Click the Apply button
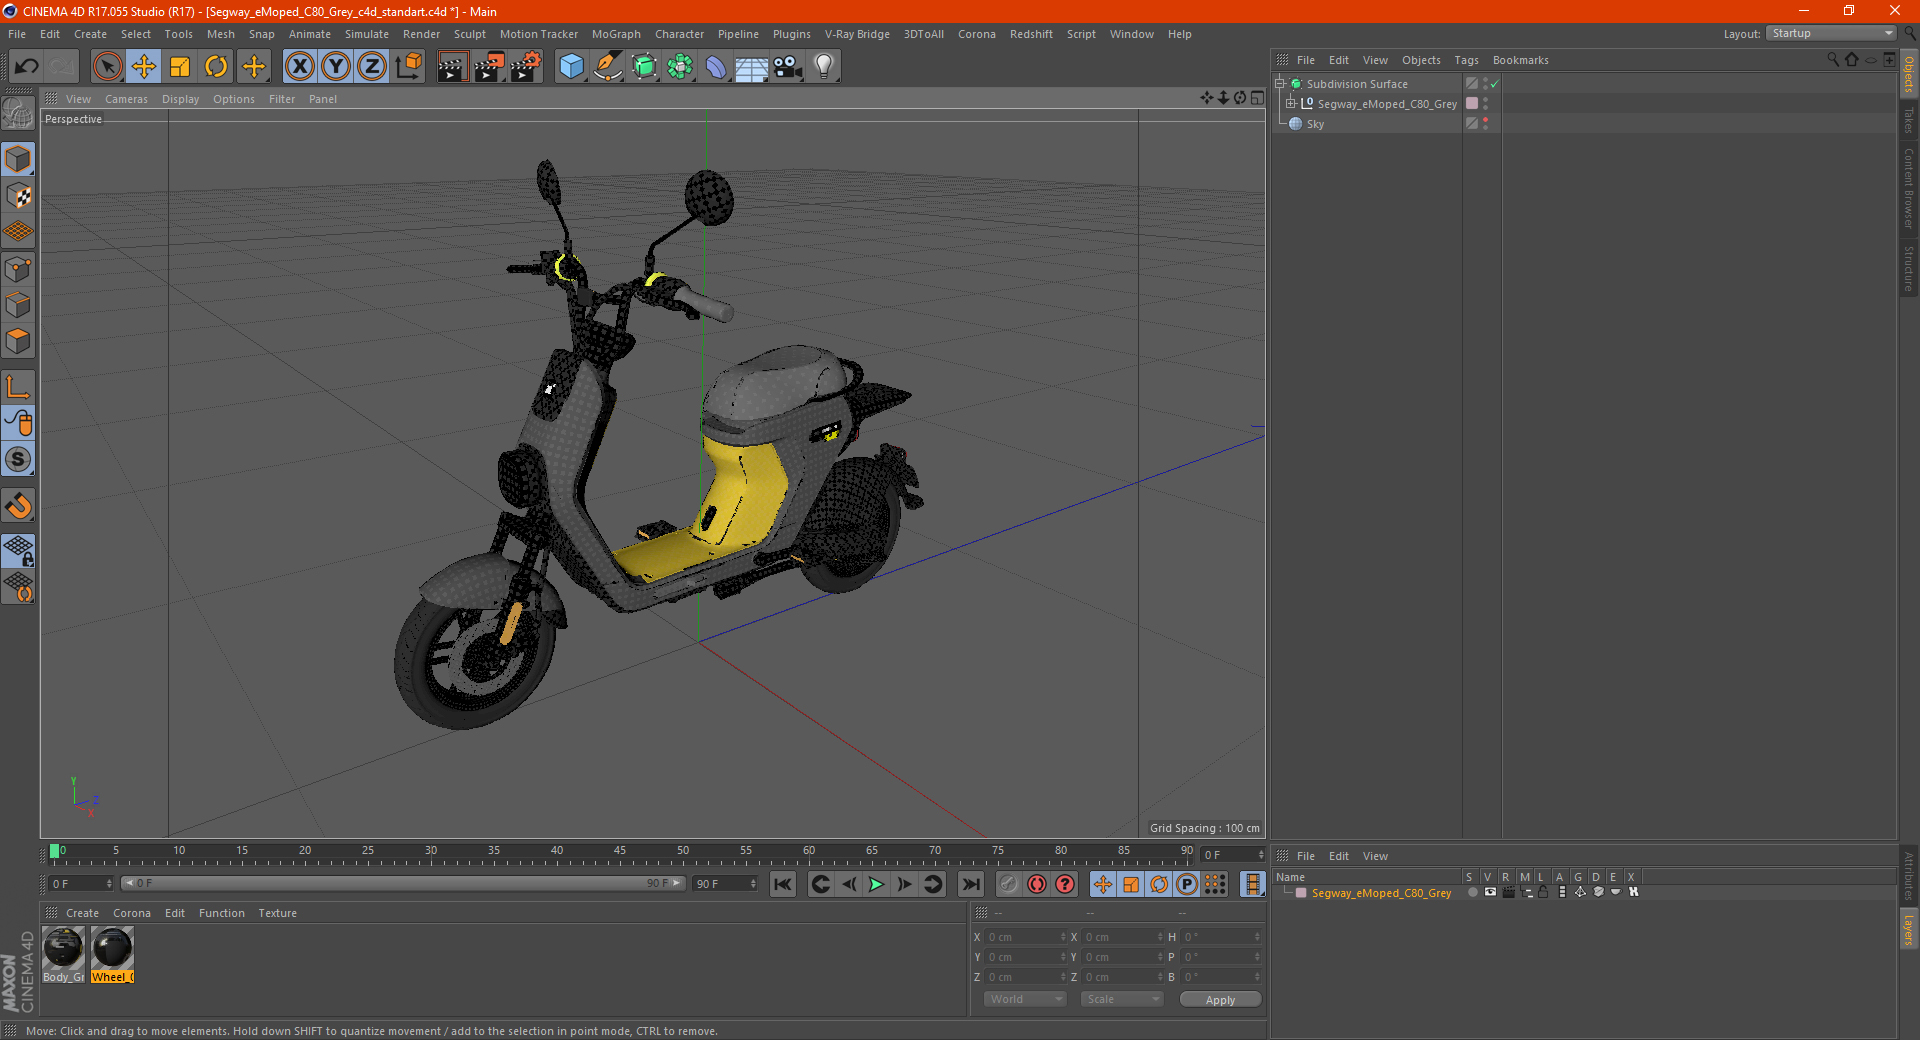Screen dimensions: 1920x1040 [1220, 1000]
